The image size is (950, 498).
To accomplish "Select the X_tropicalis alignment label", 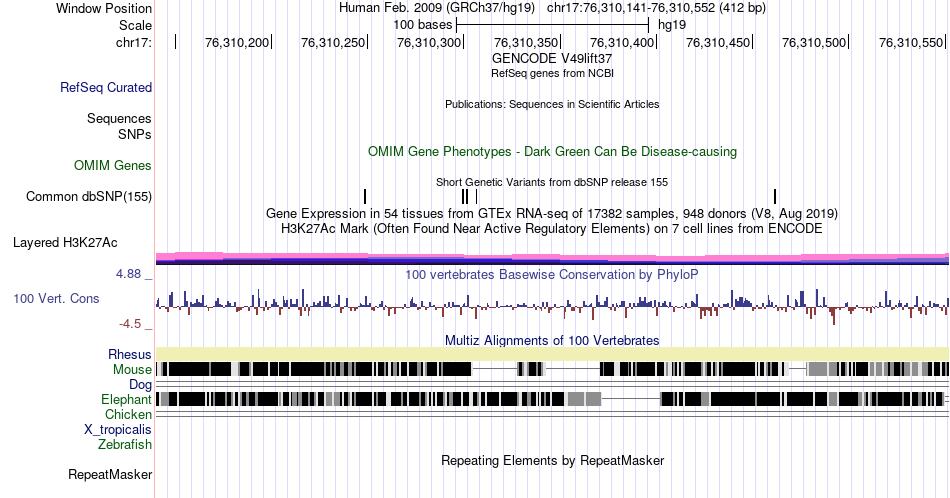I will click(118, 430).
